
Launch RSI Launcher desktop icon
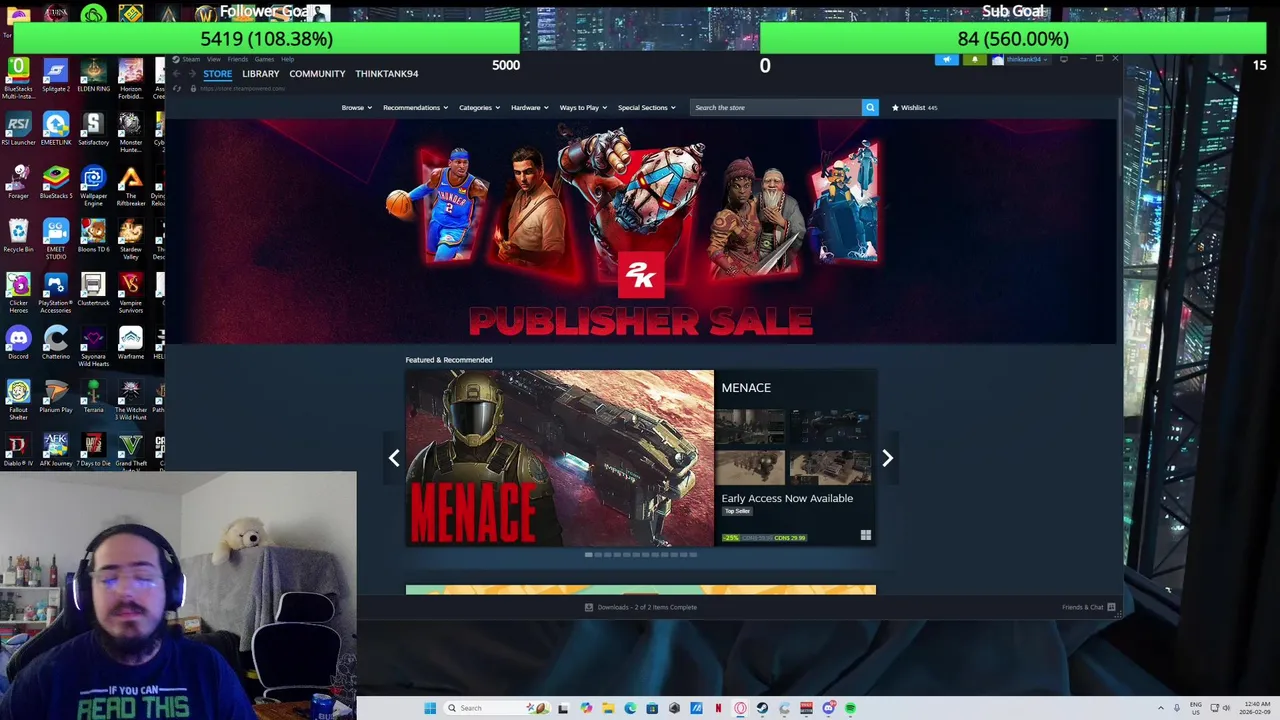18,130
